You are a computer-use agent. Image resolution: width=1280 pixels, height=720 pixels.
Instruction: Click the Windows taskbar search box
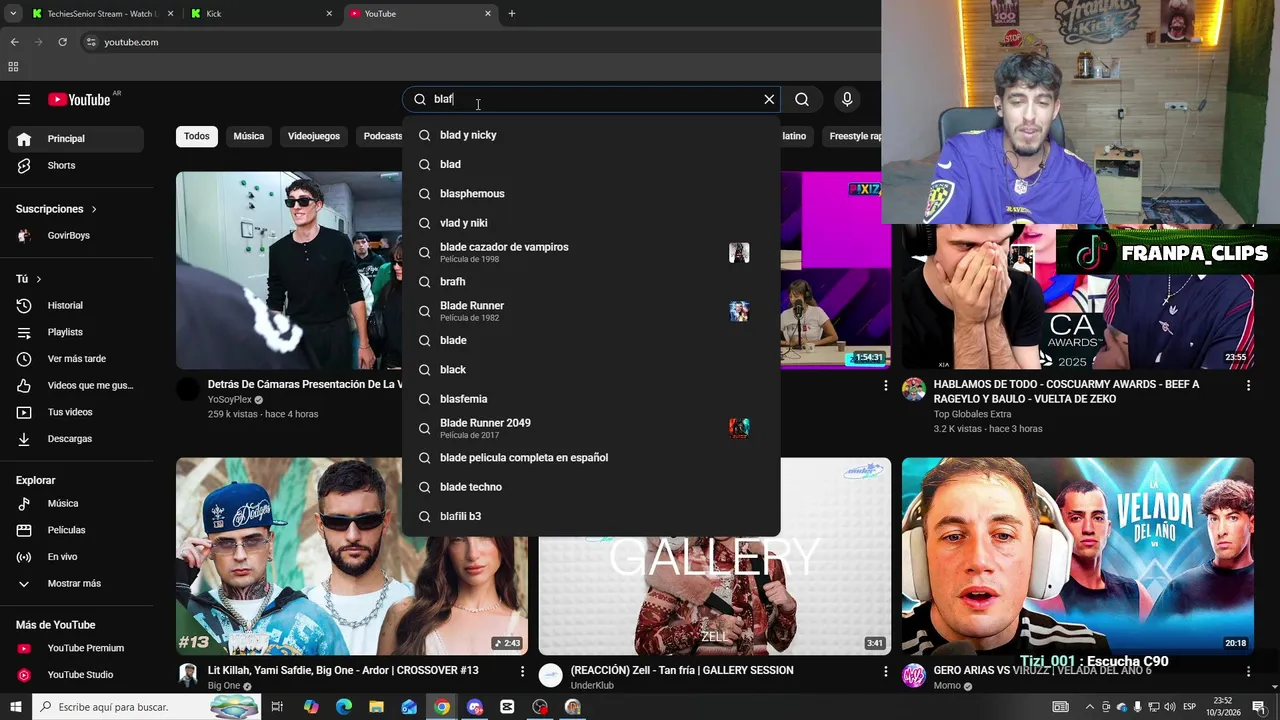(147, 707)
